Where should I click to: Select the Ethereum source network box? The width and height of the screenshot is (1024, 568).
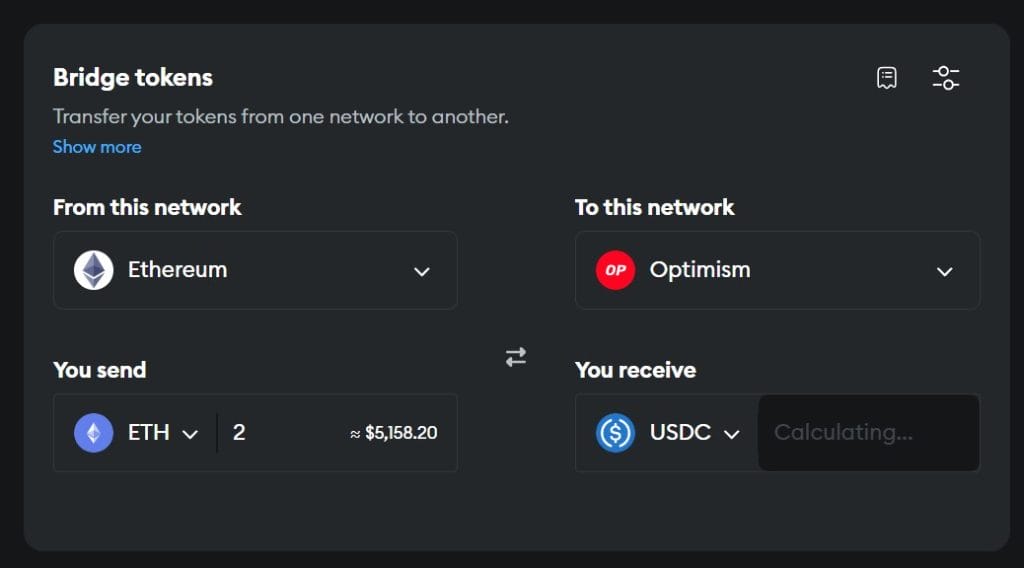point(255,270)
